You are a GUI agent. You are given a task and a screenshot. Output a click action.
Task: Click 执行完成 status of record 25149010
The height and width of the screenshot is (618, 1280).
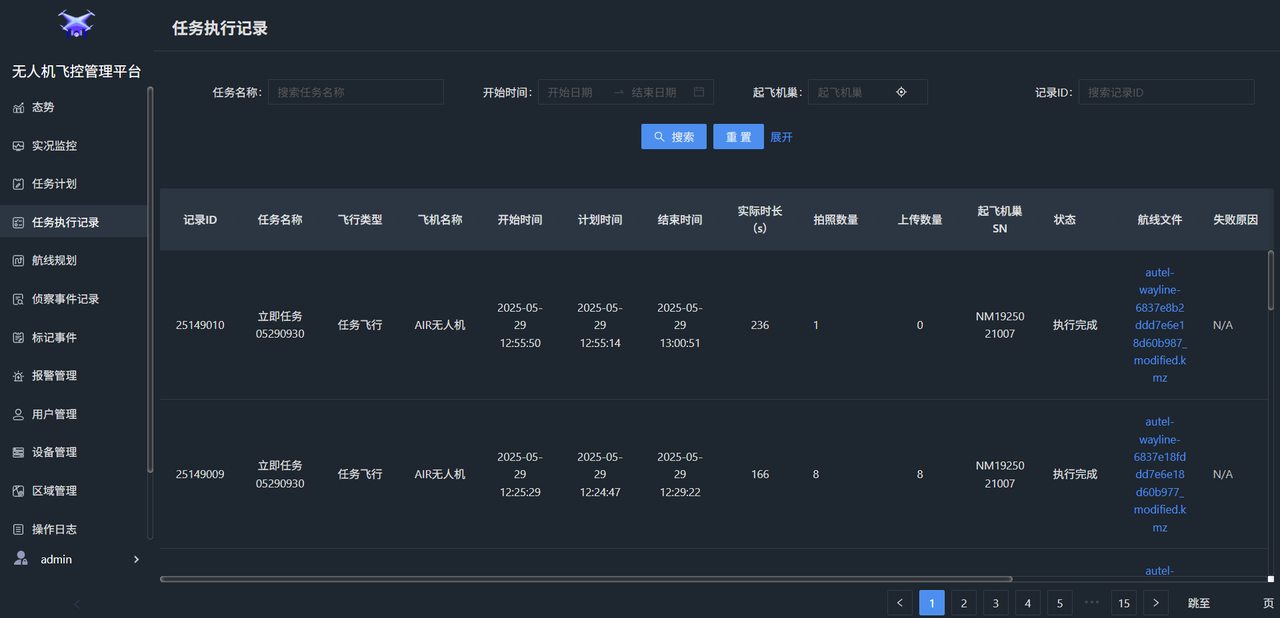click(x=1075, y=325)
